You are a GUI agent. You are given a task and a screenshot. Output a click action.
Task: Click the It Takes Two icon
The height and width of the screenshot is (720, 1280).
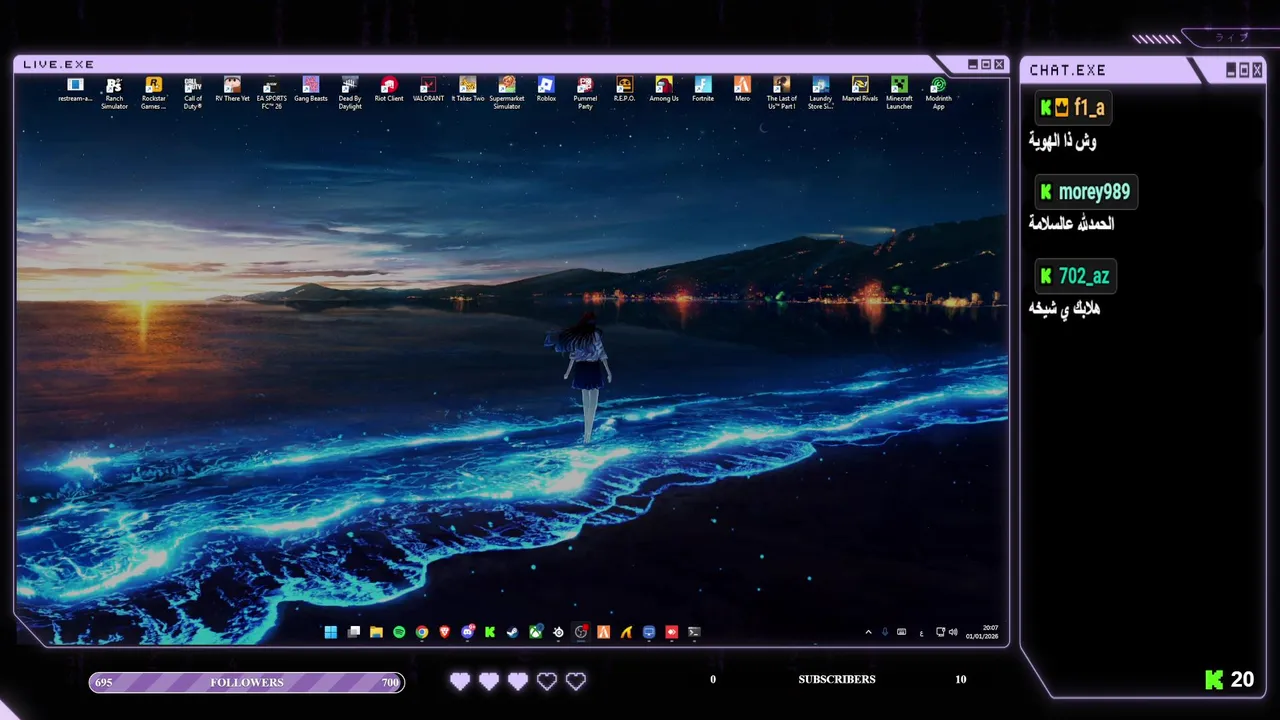pyautogui.click(x=468, y=90)
